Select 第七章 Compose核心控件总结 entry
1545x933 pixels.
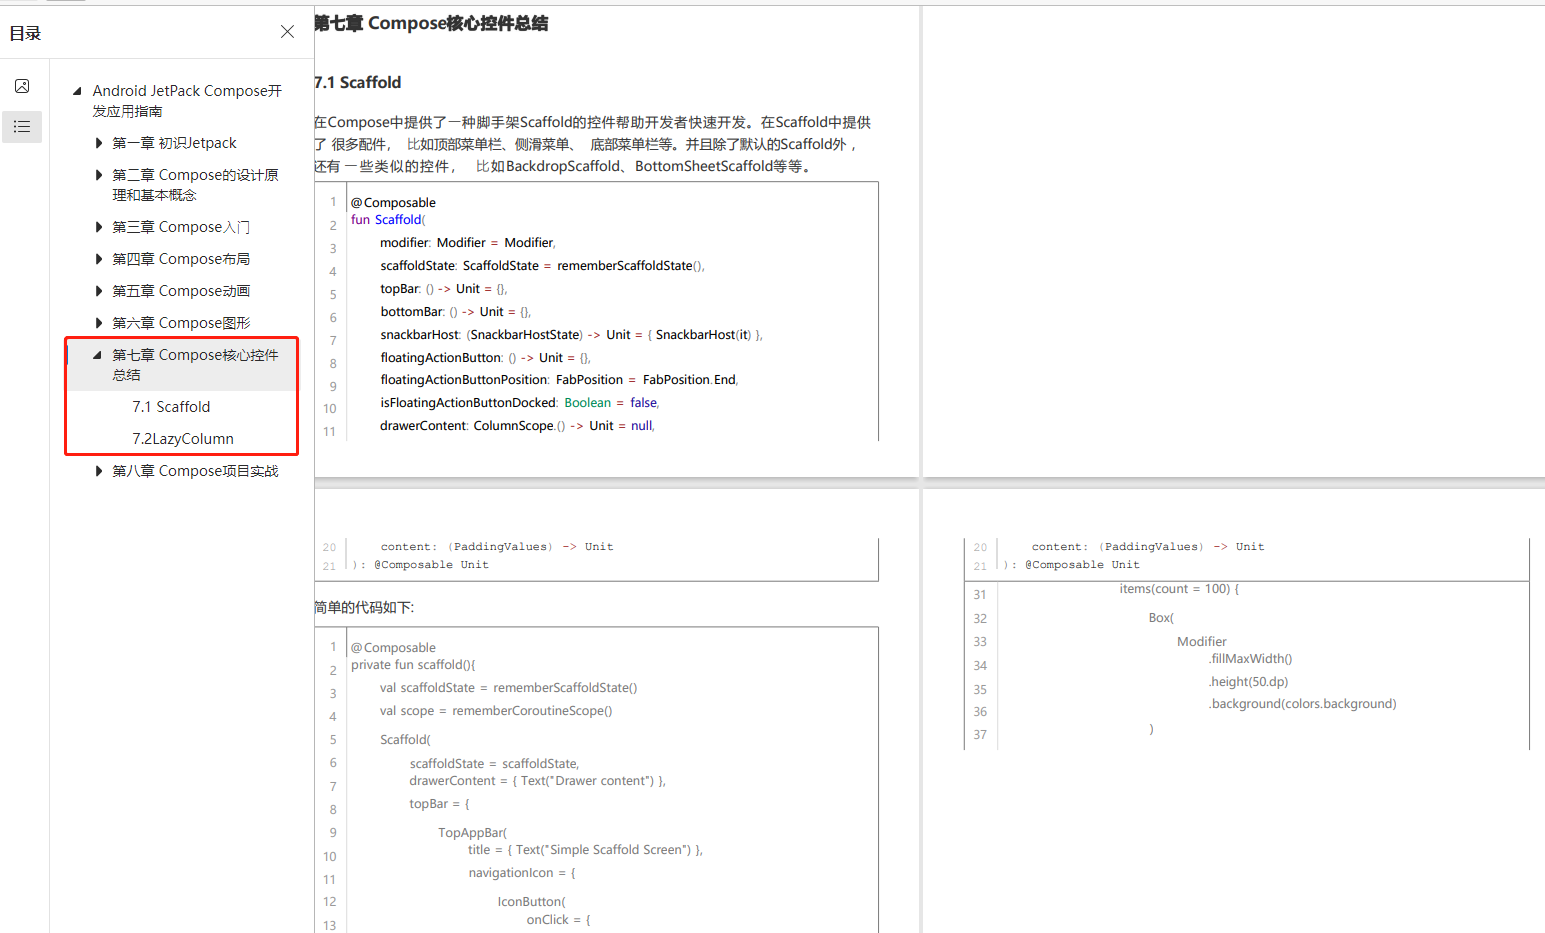pyautogui.click(x=195, y=365)
